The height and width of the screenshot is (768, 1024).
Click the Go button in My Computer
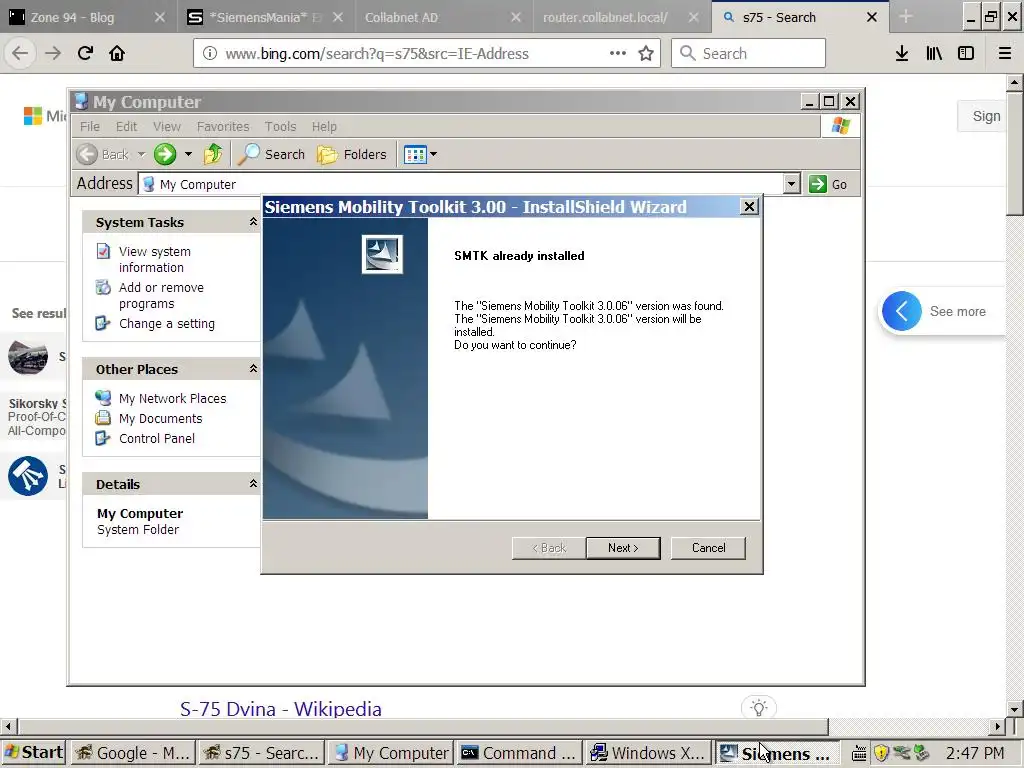828,184
